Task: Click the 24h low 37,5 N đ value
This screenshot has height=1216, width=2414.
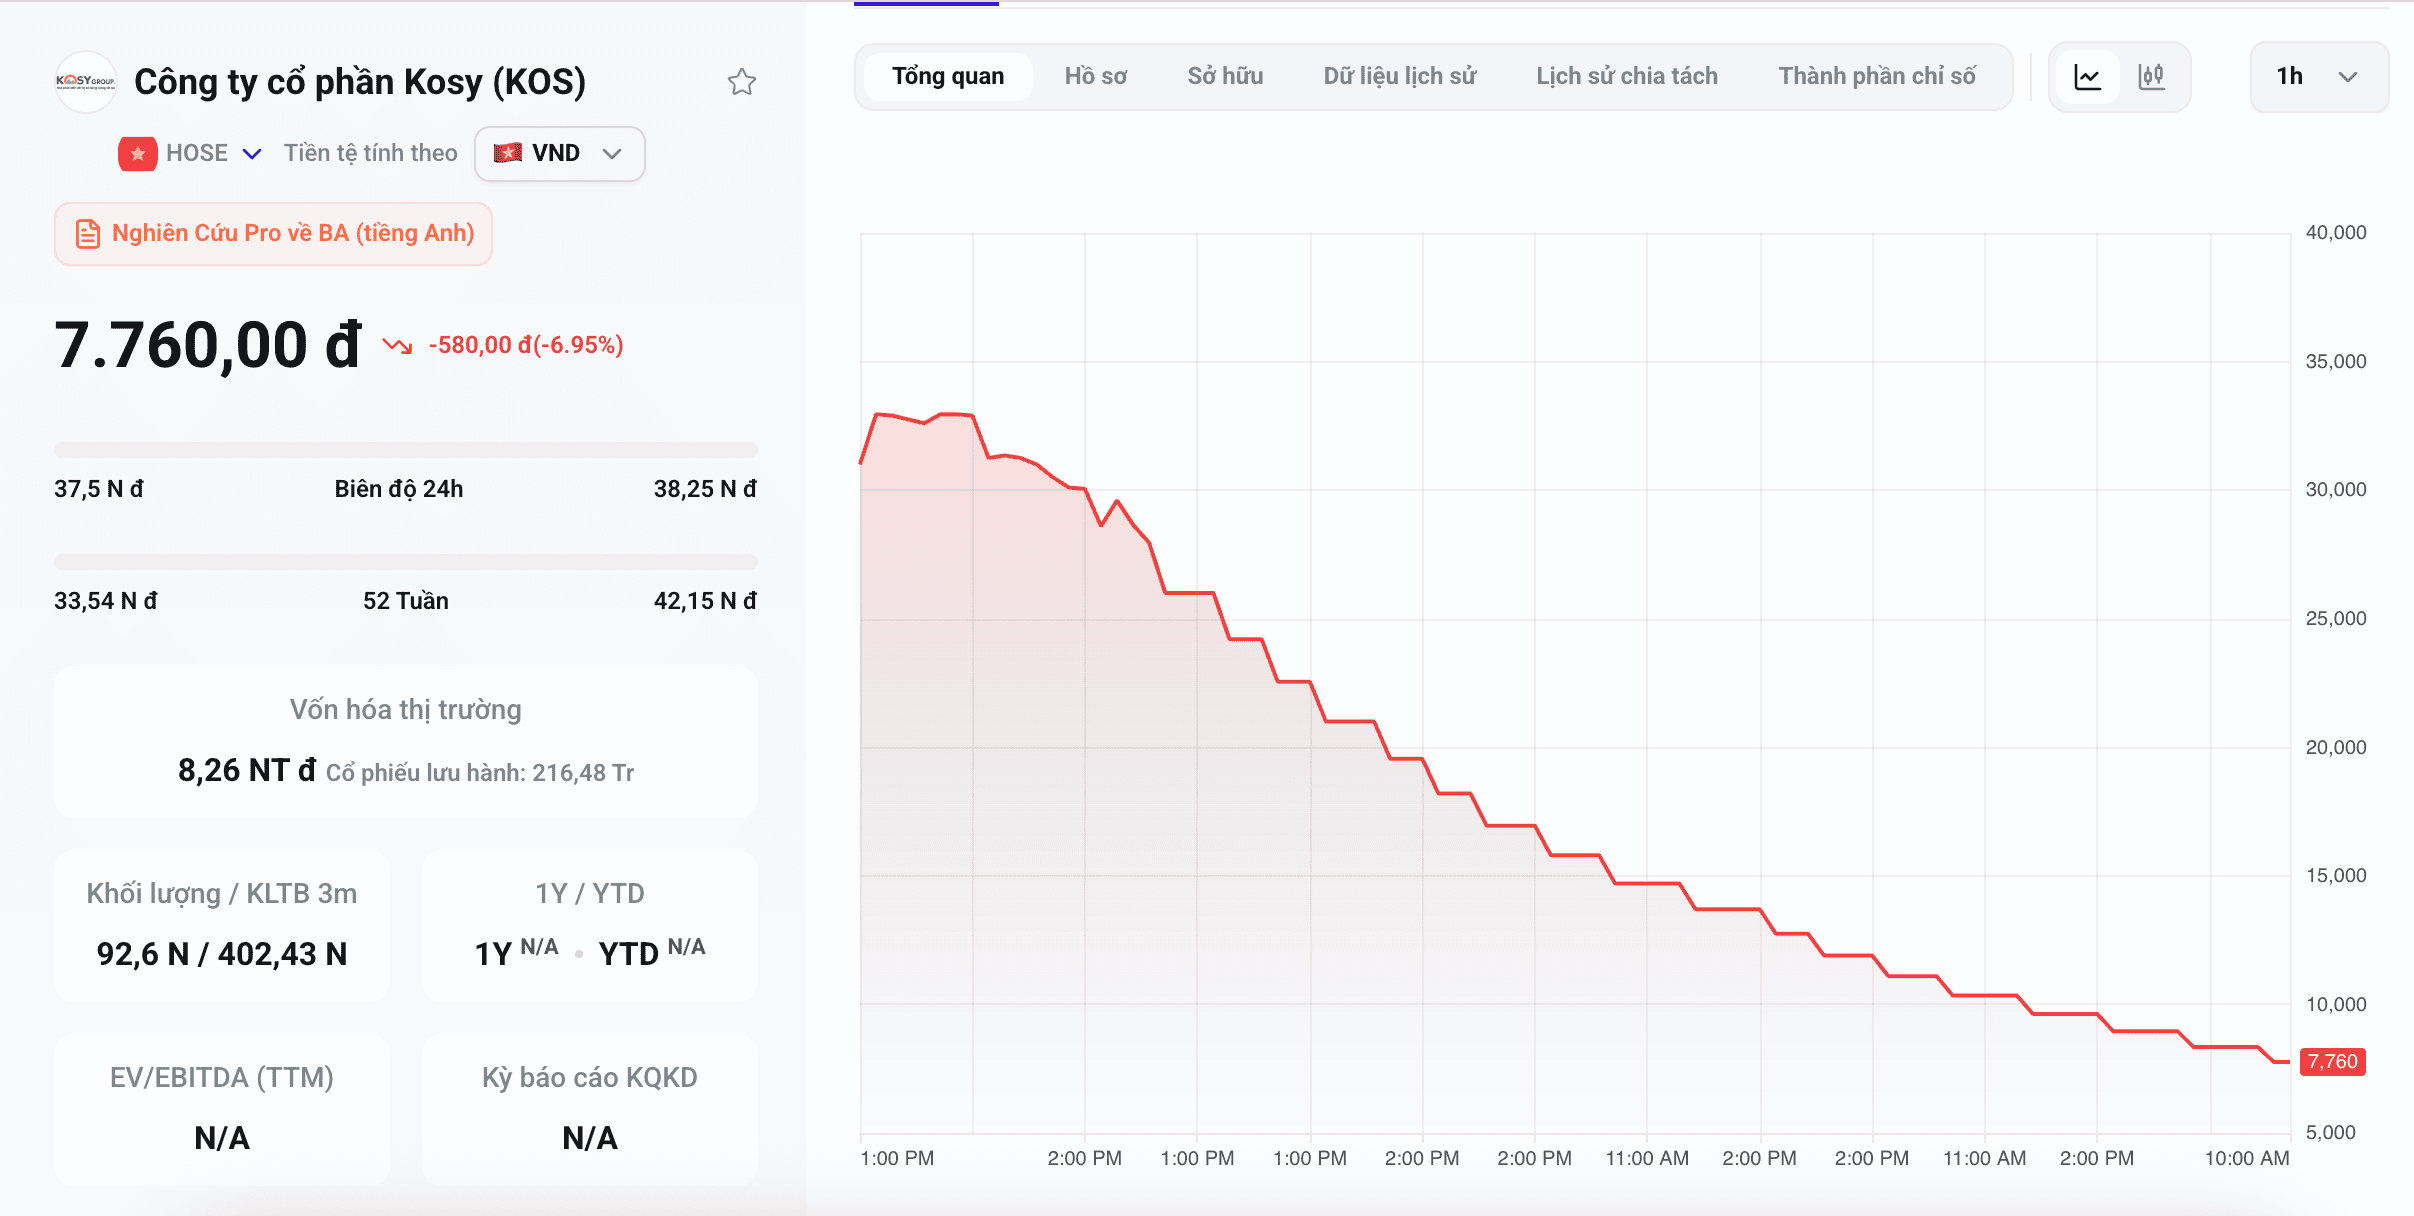Action: [x=99, y=489]
